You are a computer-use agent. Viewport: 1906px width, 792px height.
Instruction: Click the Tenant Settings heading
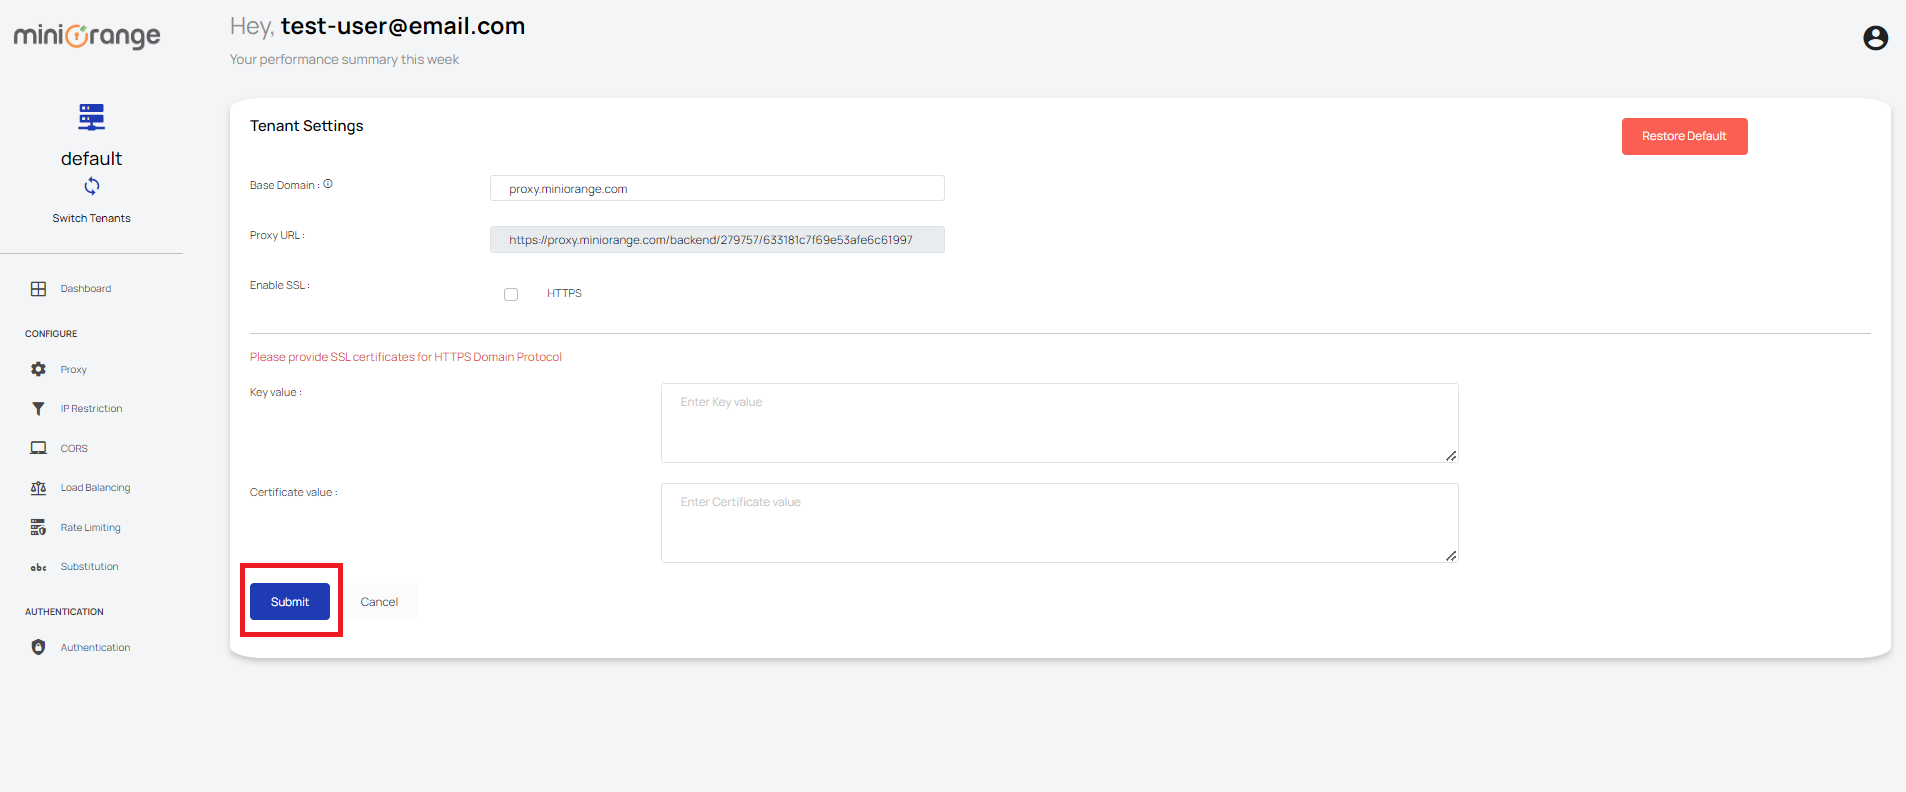(307, 126)
